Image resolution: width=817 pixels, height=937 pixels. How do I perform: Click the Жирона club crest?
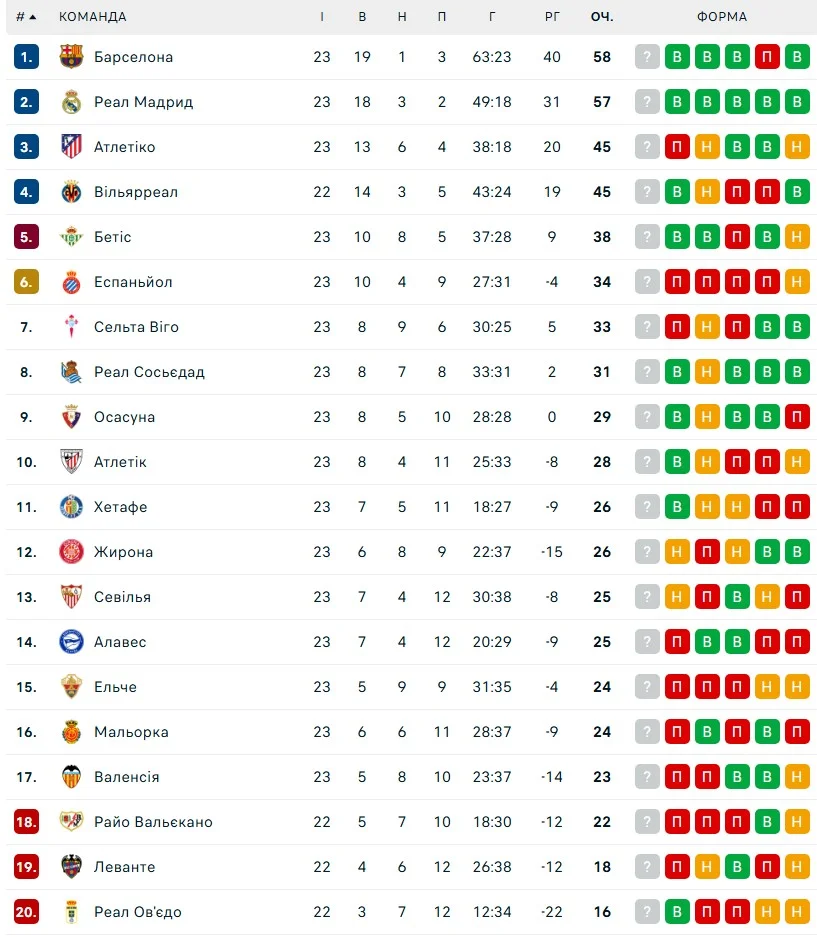[71, 552]
